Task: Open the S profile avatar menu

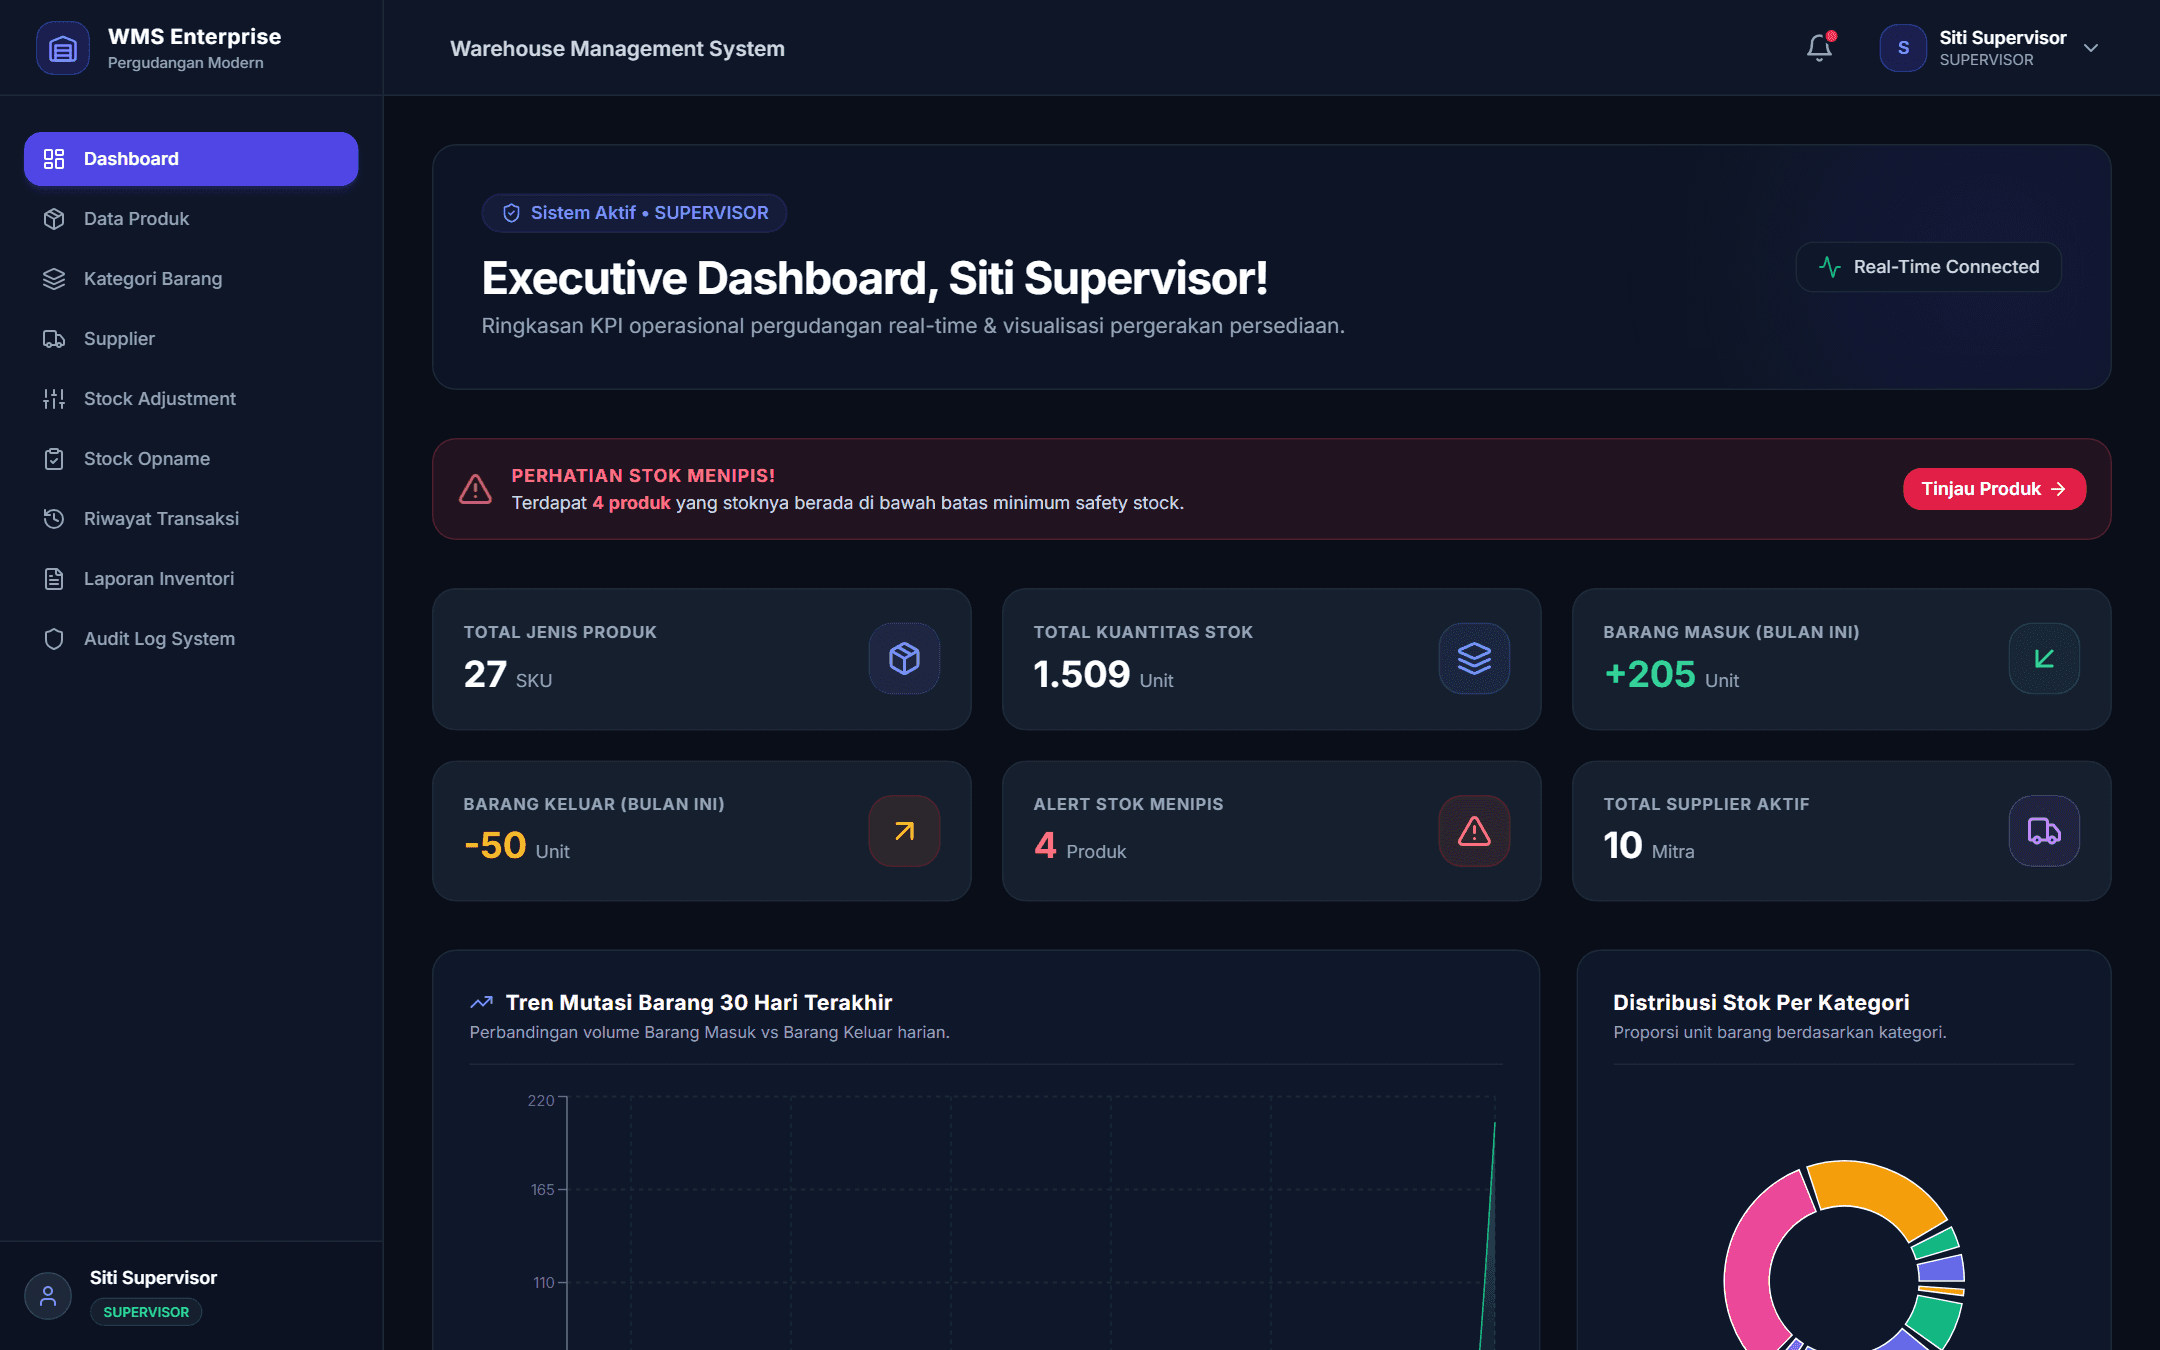Action: tap(1903, 48)
